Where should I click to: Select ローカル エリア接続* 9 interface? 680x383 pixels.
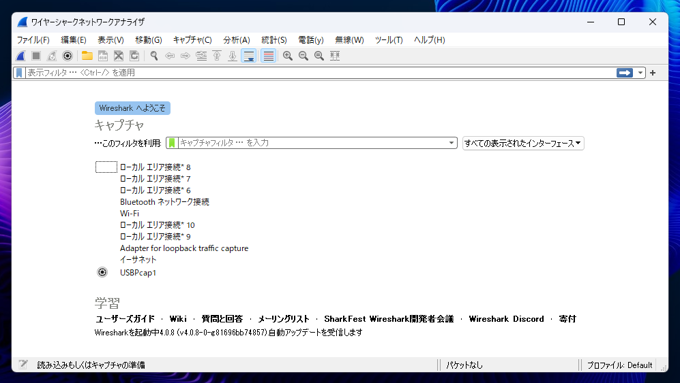point(155,236)
